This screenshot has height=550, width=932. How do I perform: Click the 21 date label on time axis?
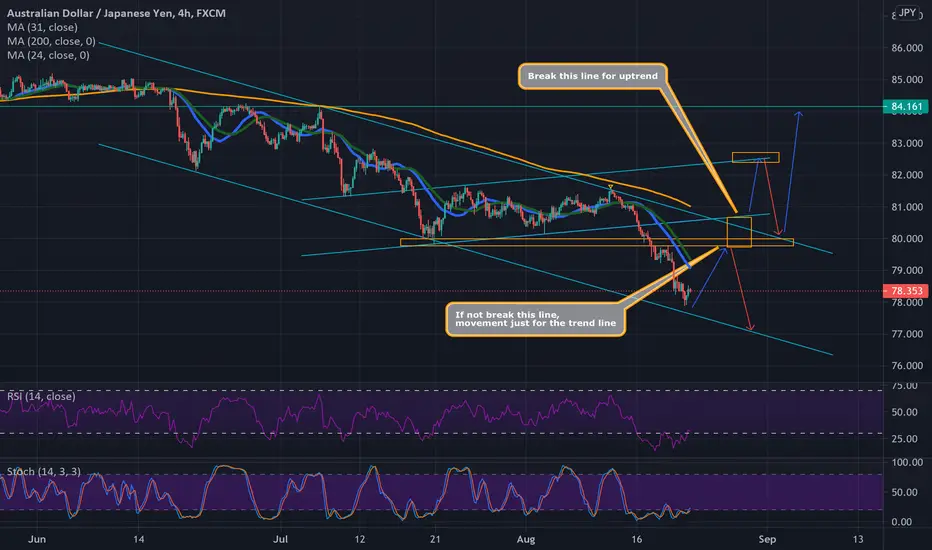point(435,539)
